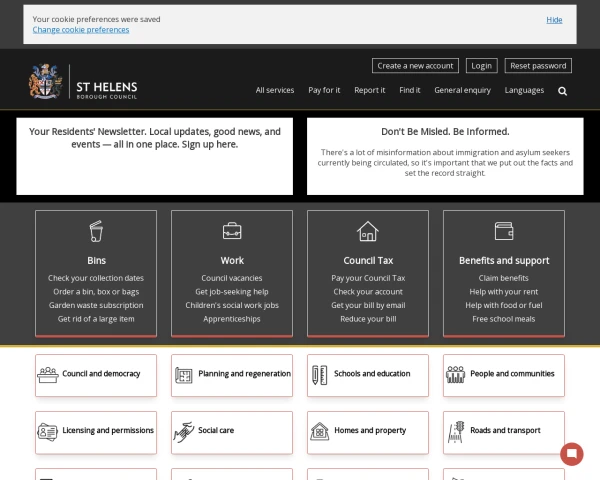The height and width of the screenshot is (480, 600).
Task: Open the red chat bubble widget
Action: (571, 454)
